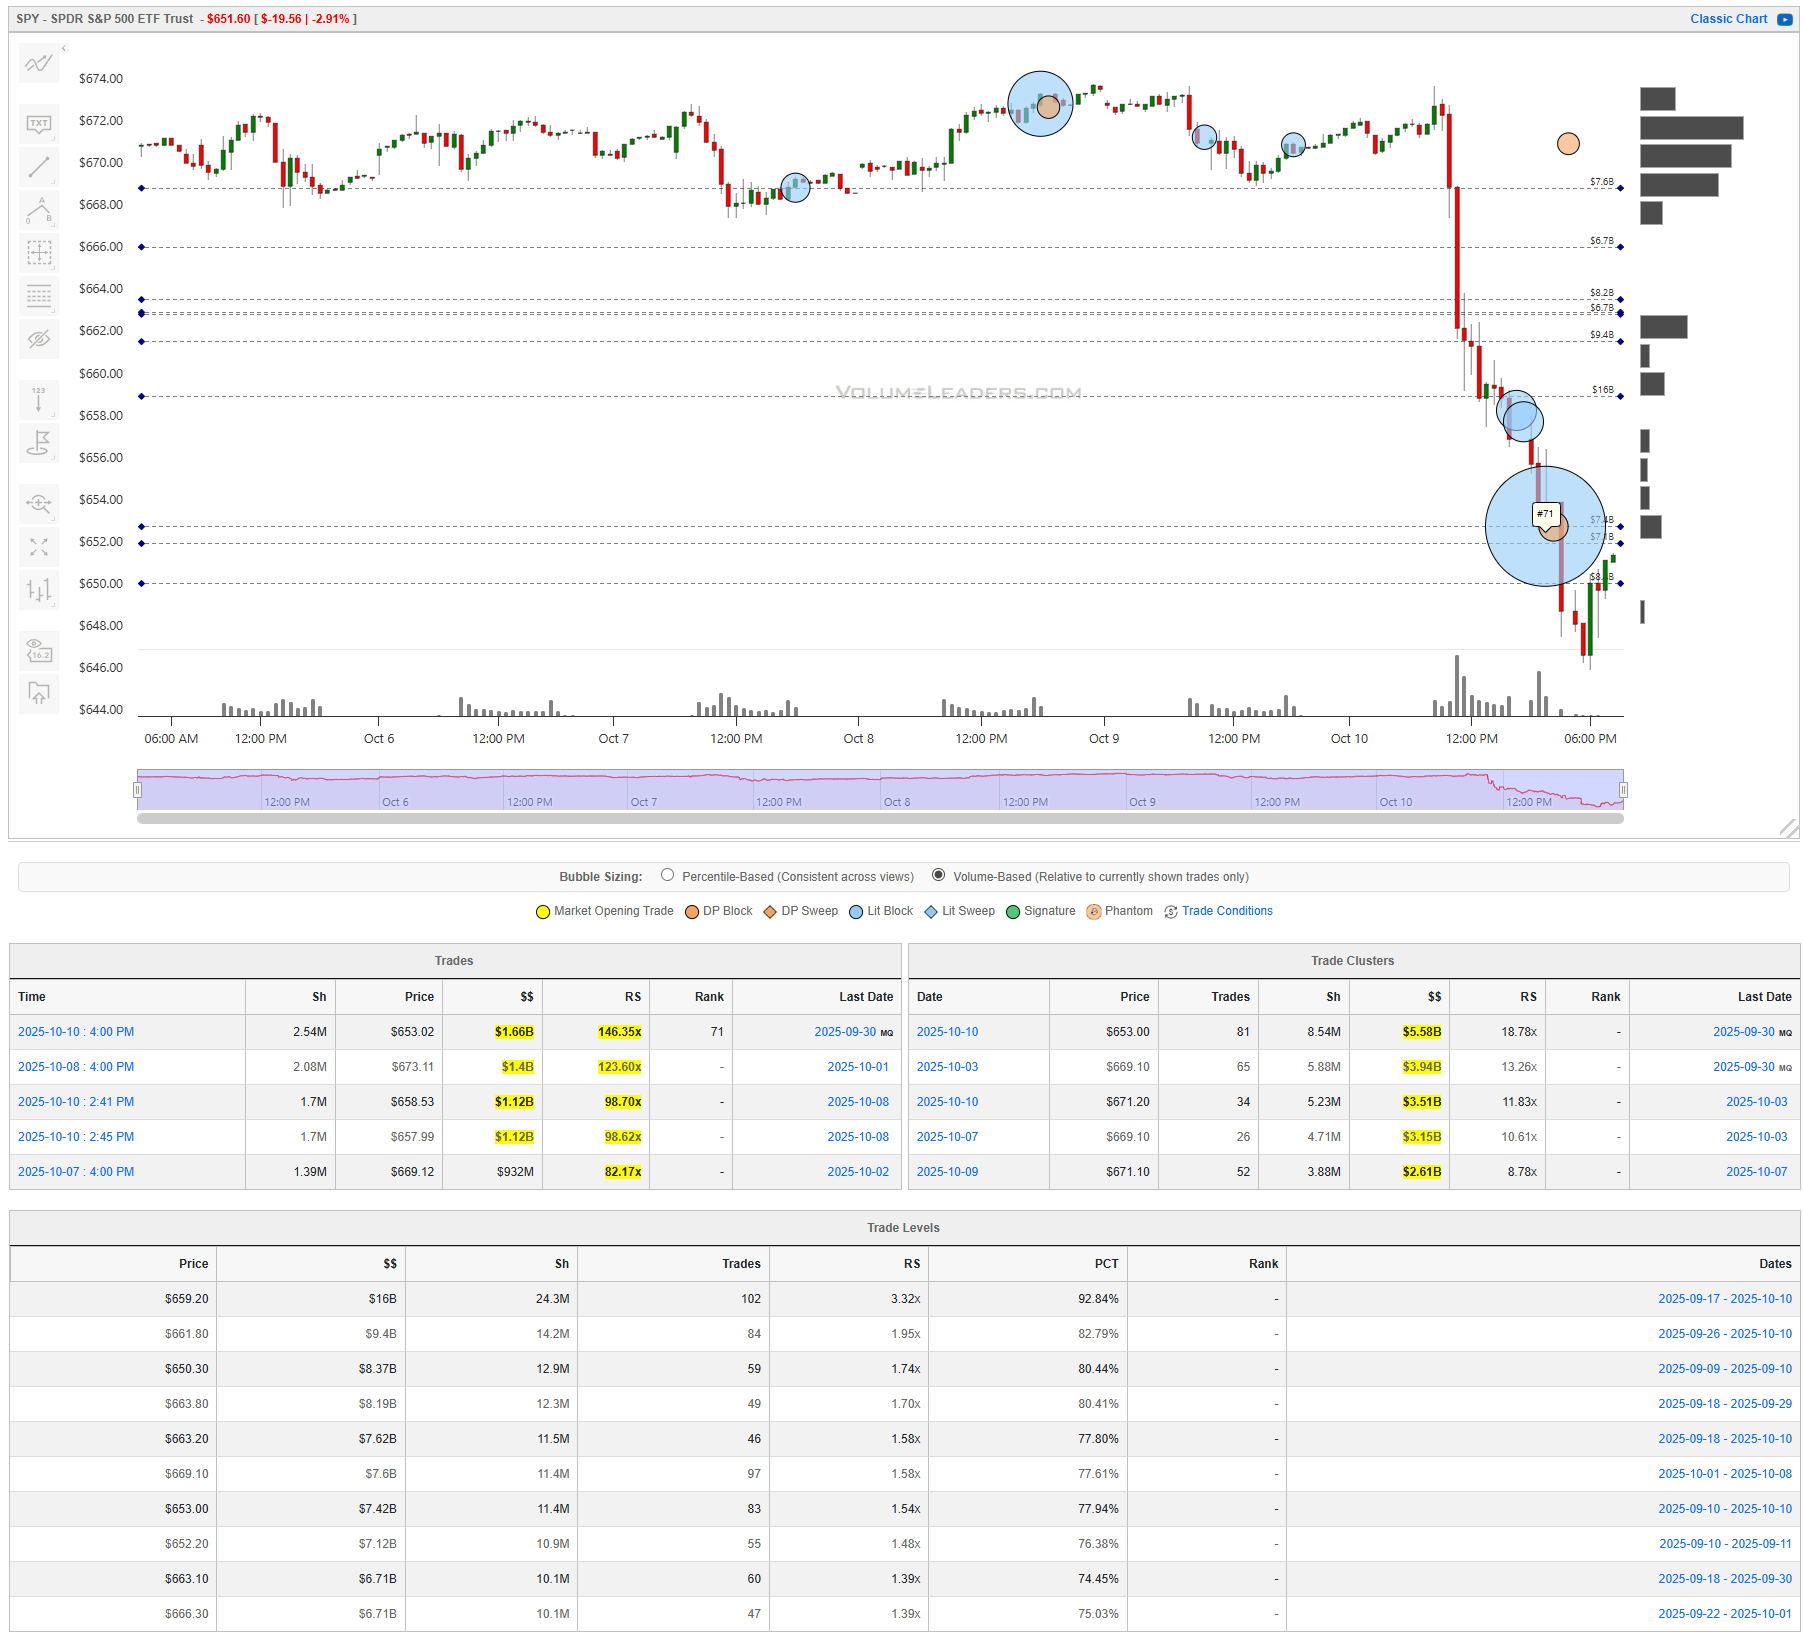Grab the left handle of range navigator
The height and width of the screenshot is (1640, 1803).
point(137,790)
